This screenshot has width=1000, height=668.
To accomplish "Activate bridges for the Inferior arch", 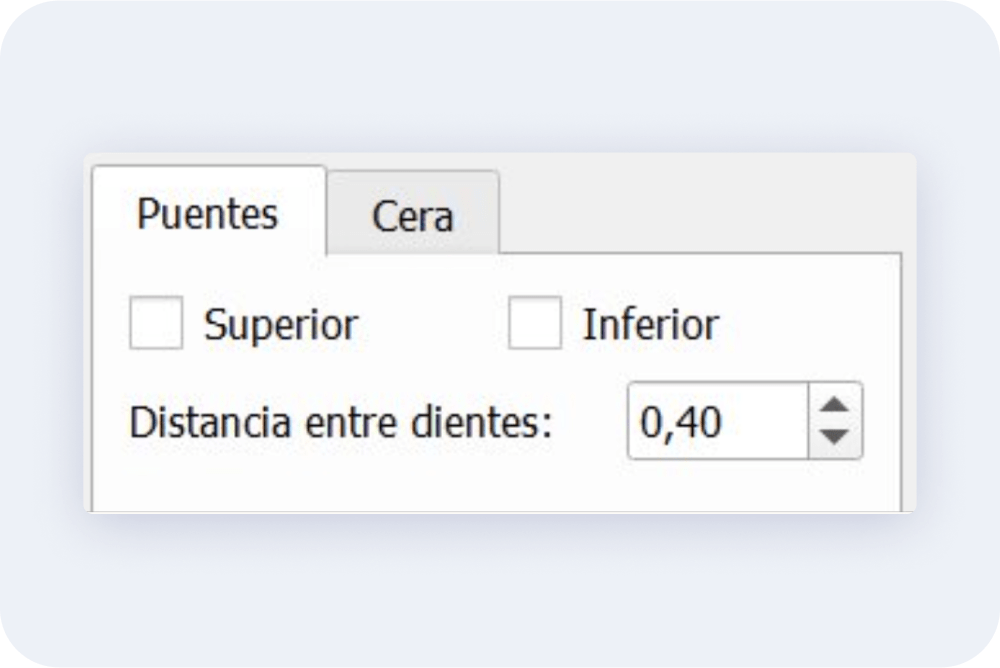I will 535,323.
